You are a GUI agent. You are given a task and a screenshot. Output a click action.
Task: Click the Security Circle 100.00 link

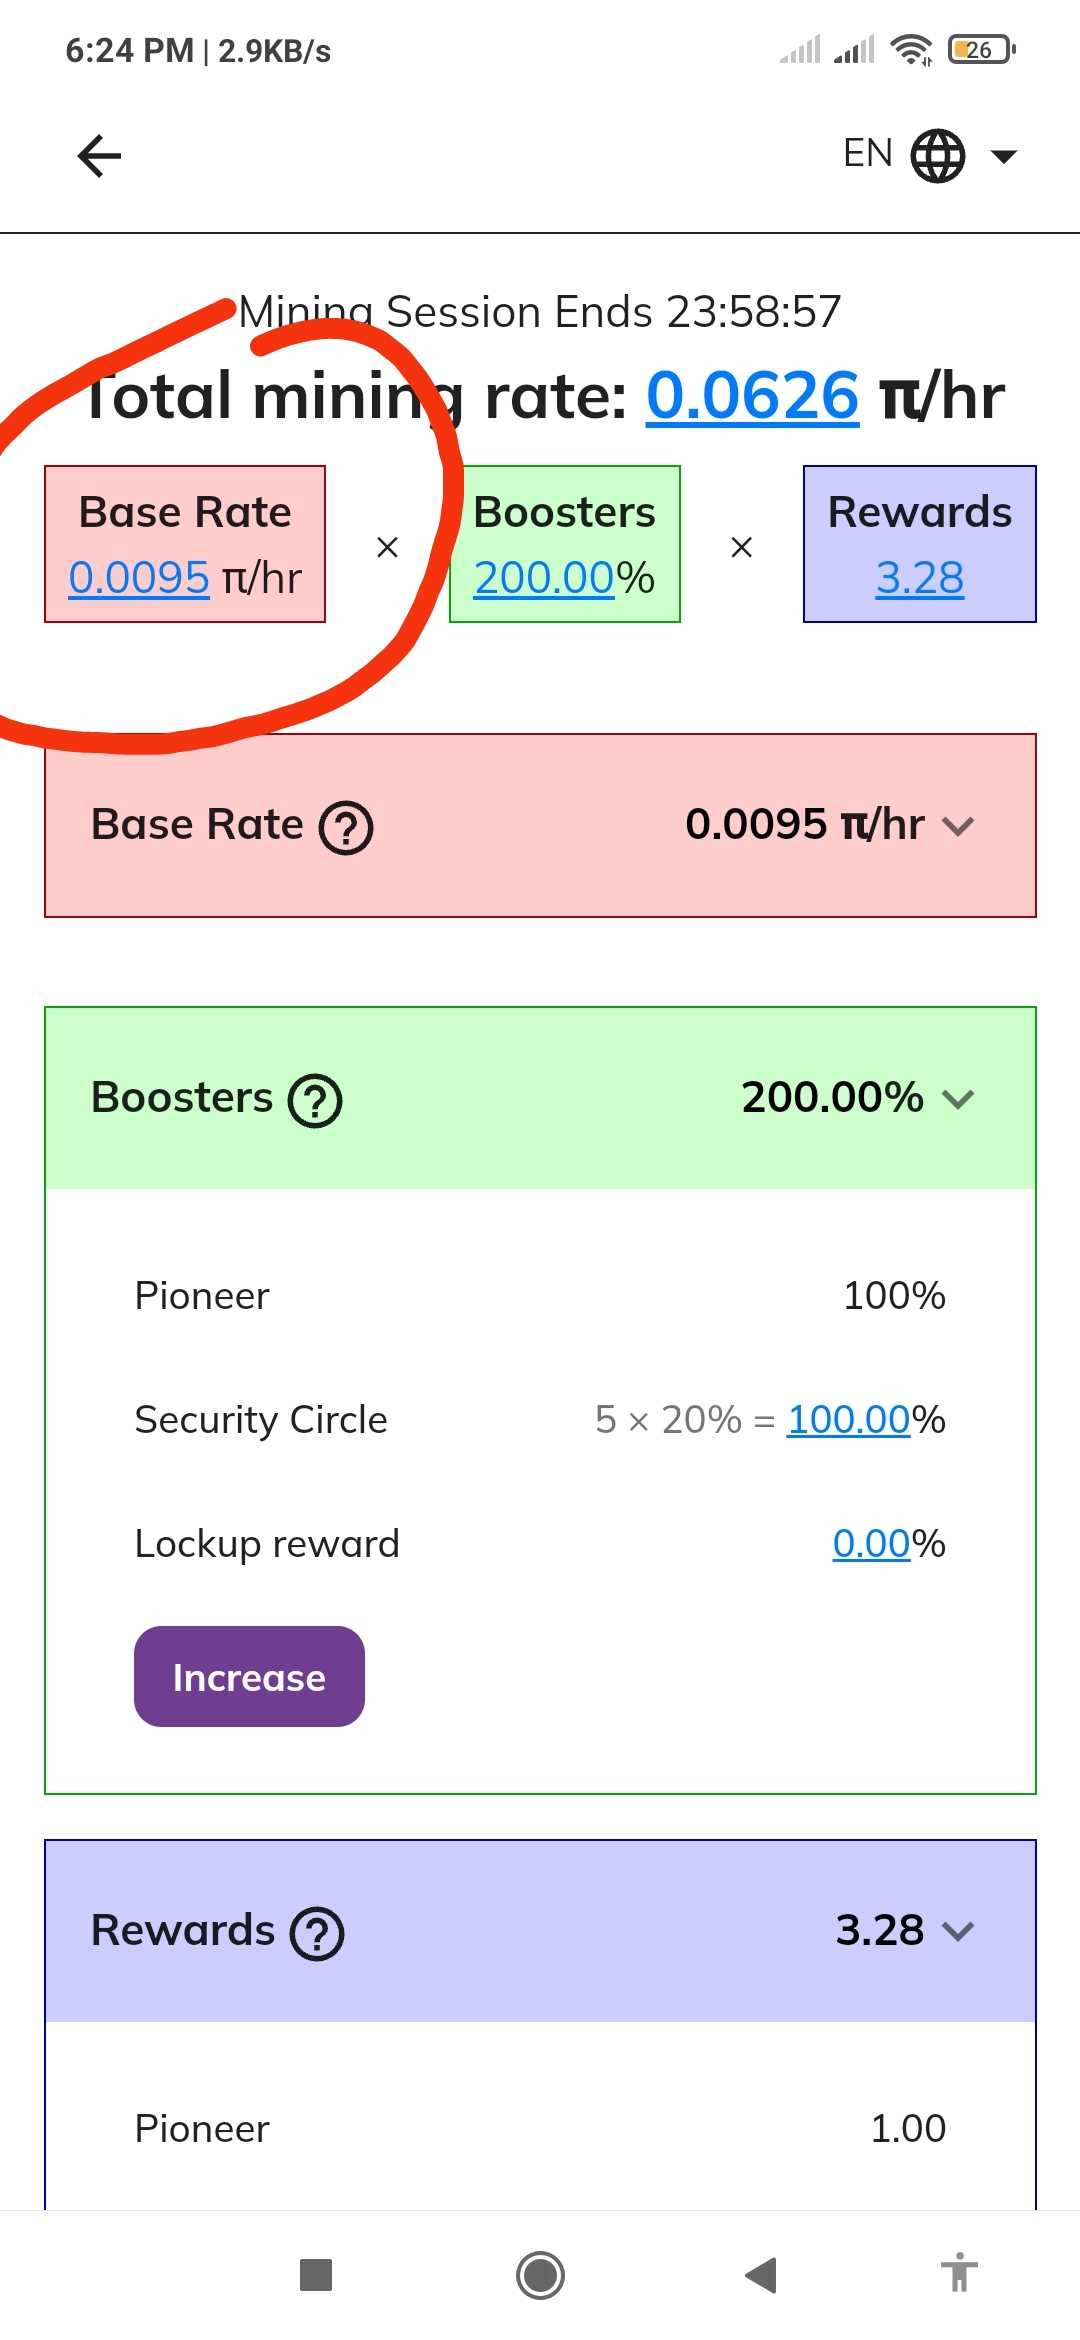[x=848, y=1420]
